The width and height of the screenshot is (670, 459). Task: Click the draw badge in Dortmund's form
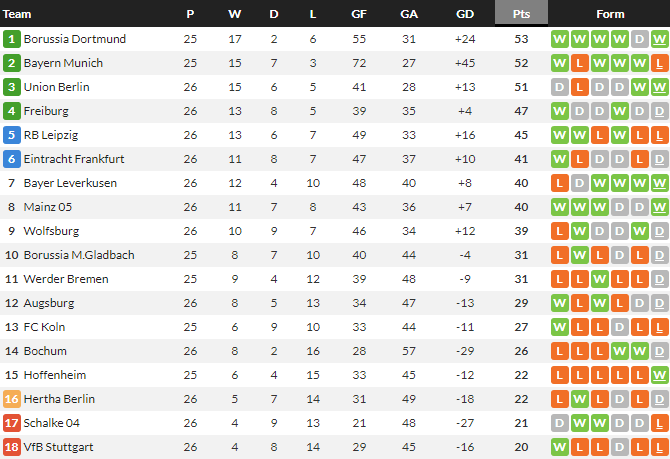[640, 39]
